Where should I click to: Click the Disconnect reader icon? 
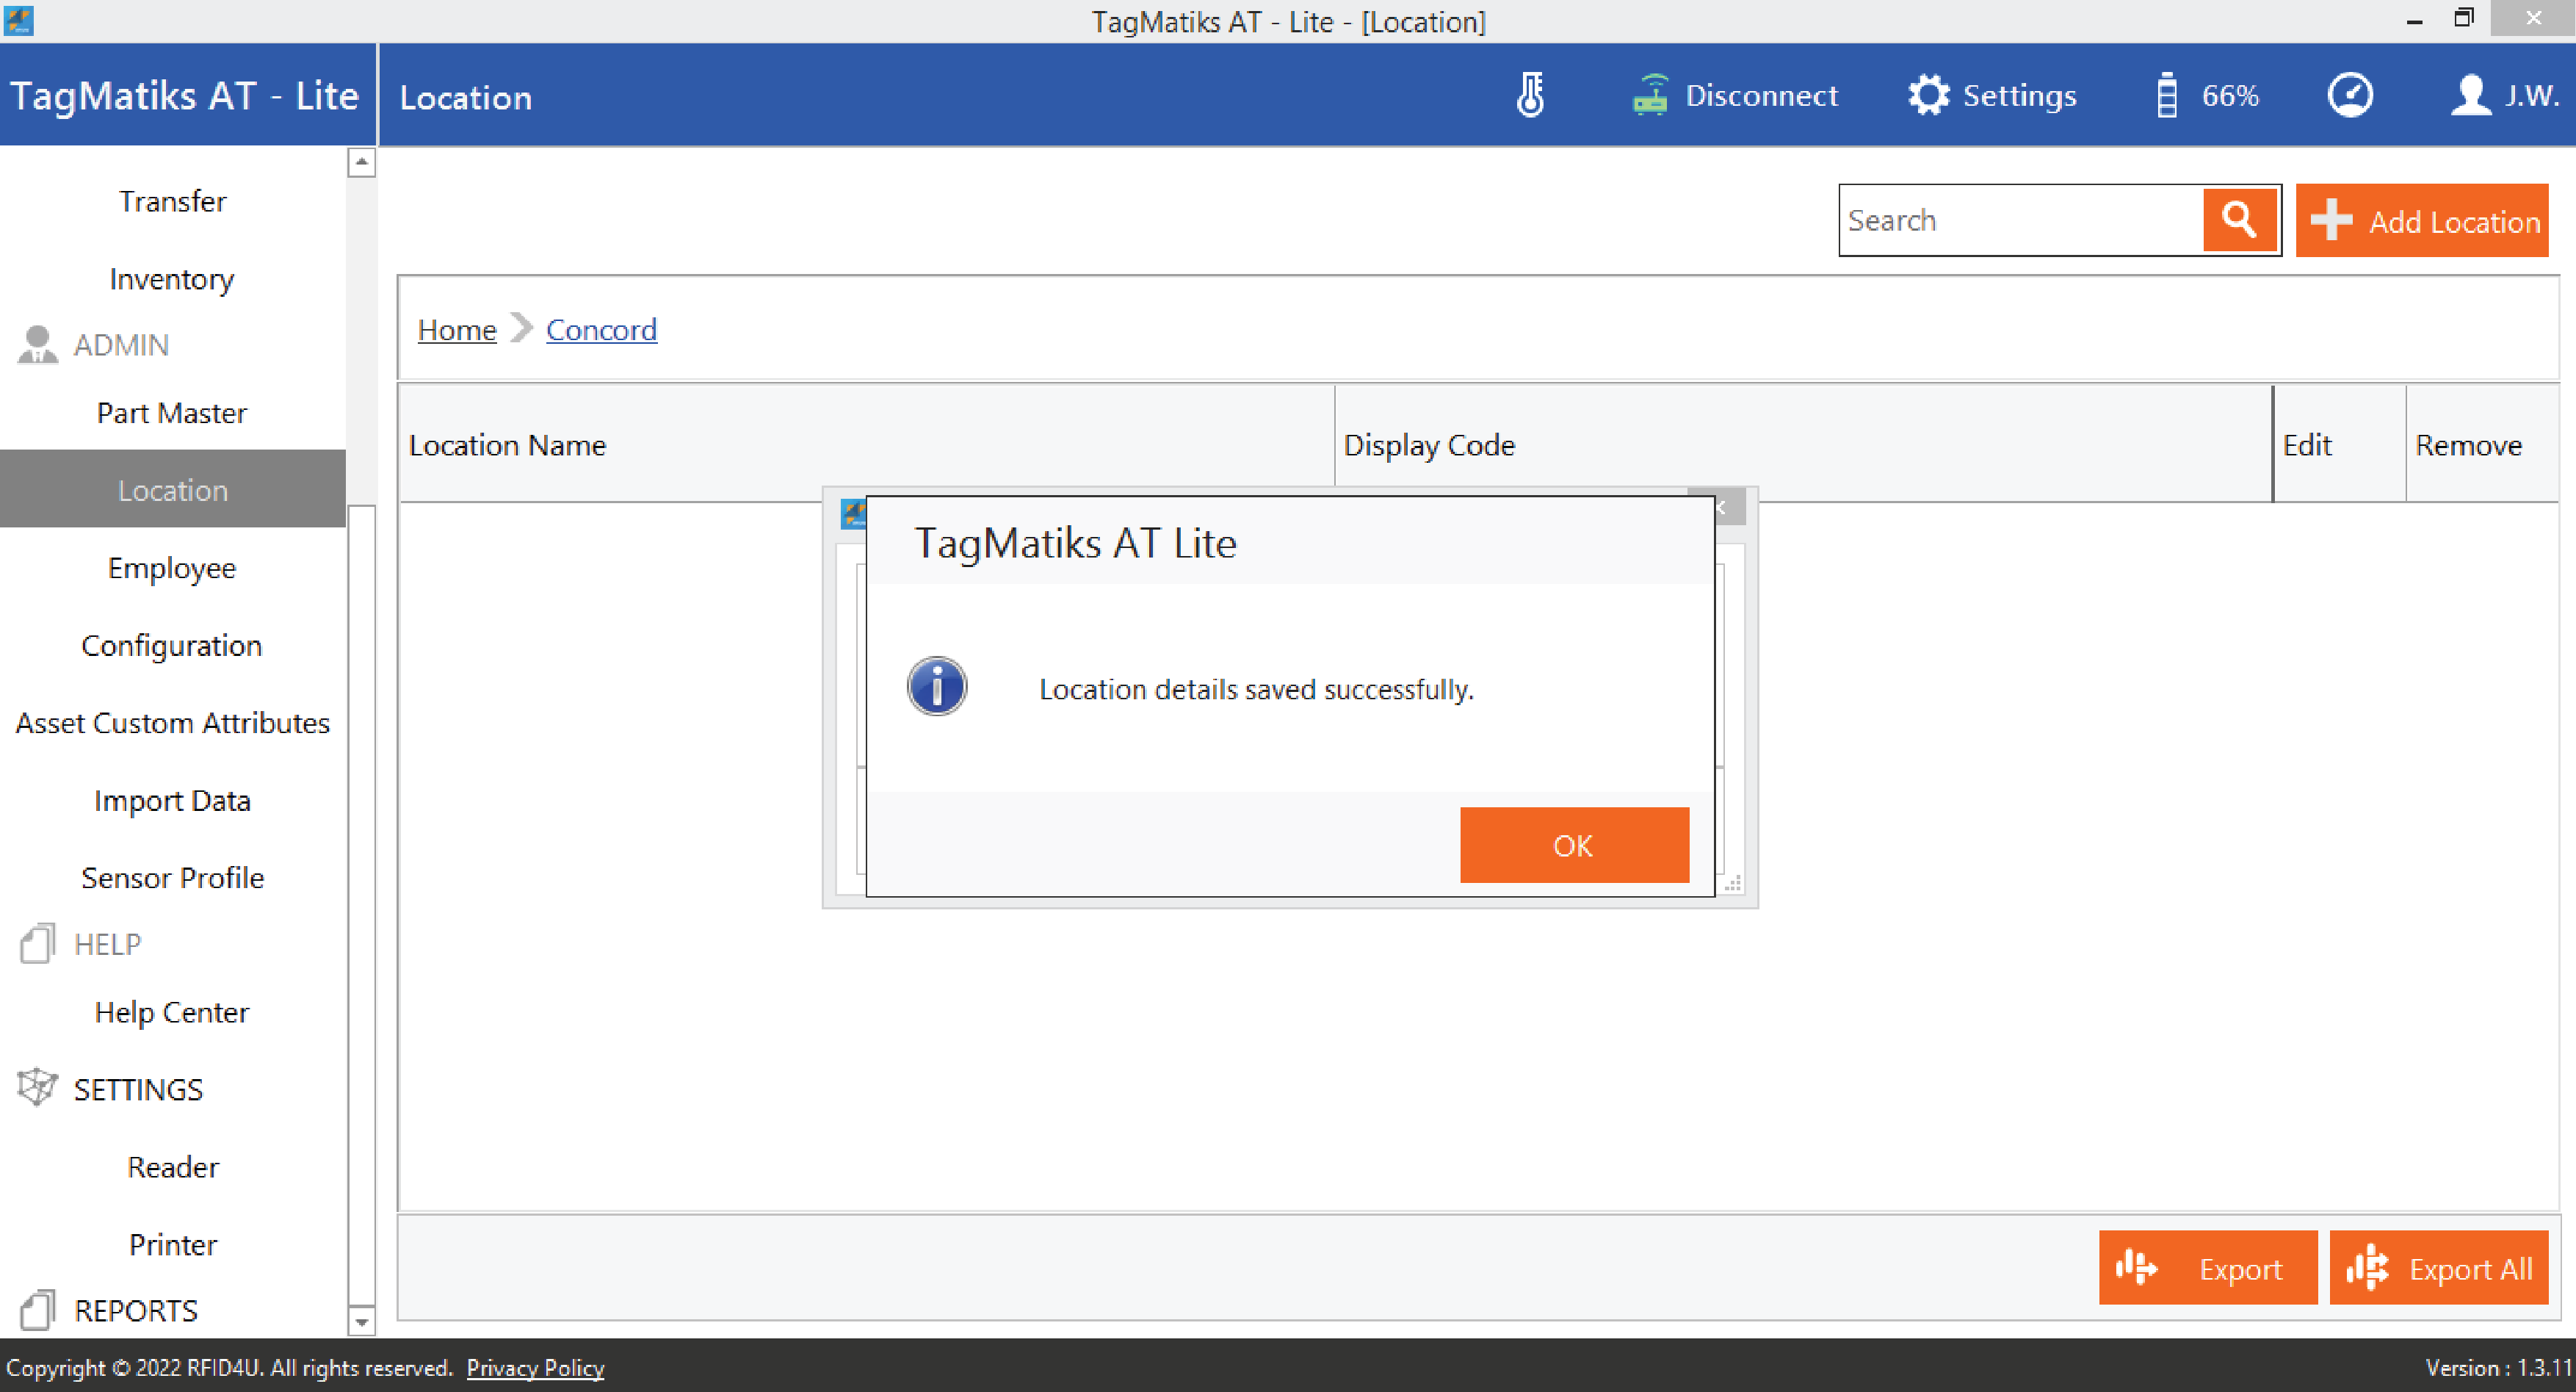tap(1650, 95)
